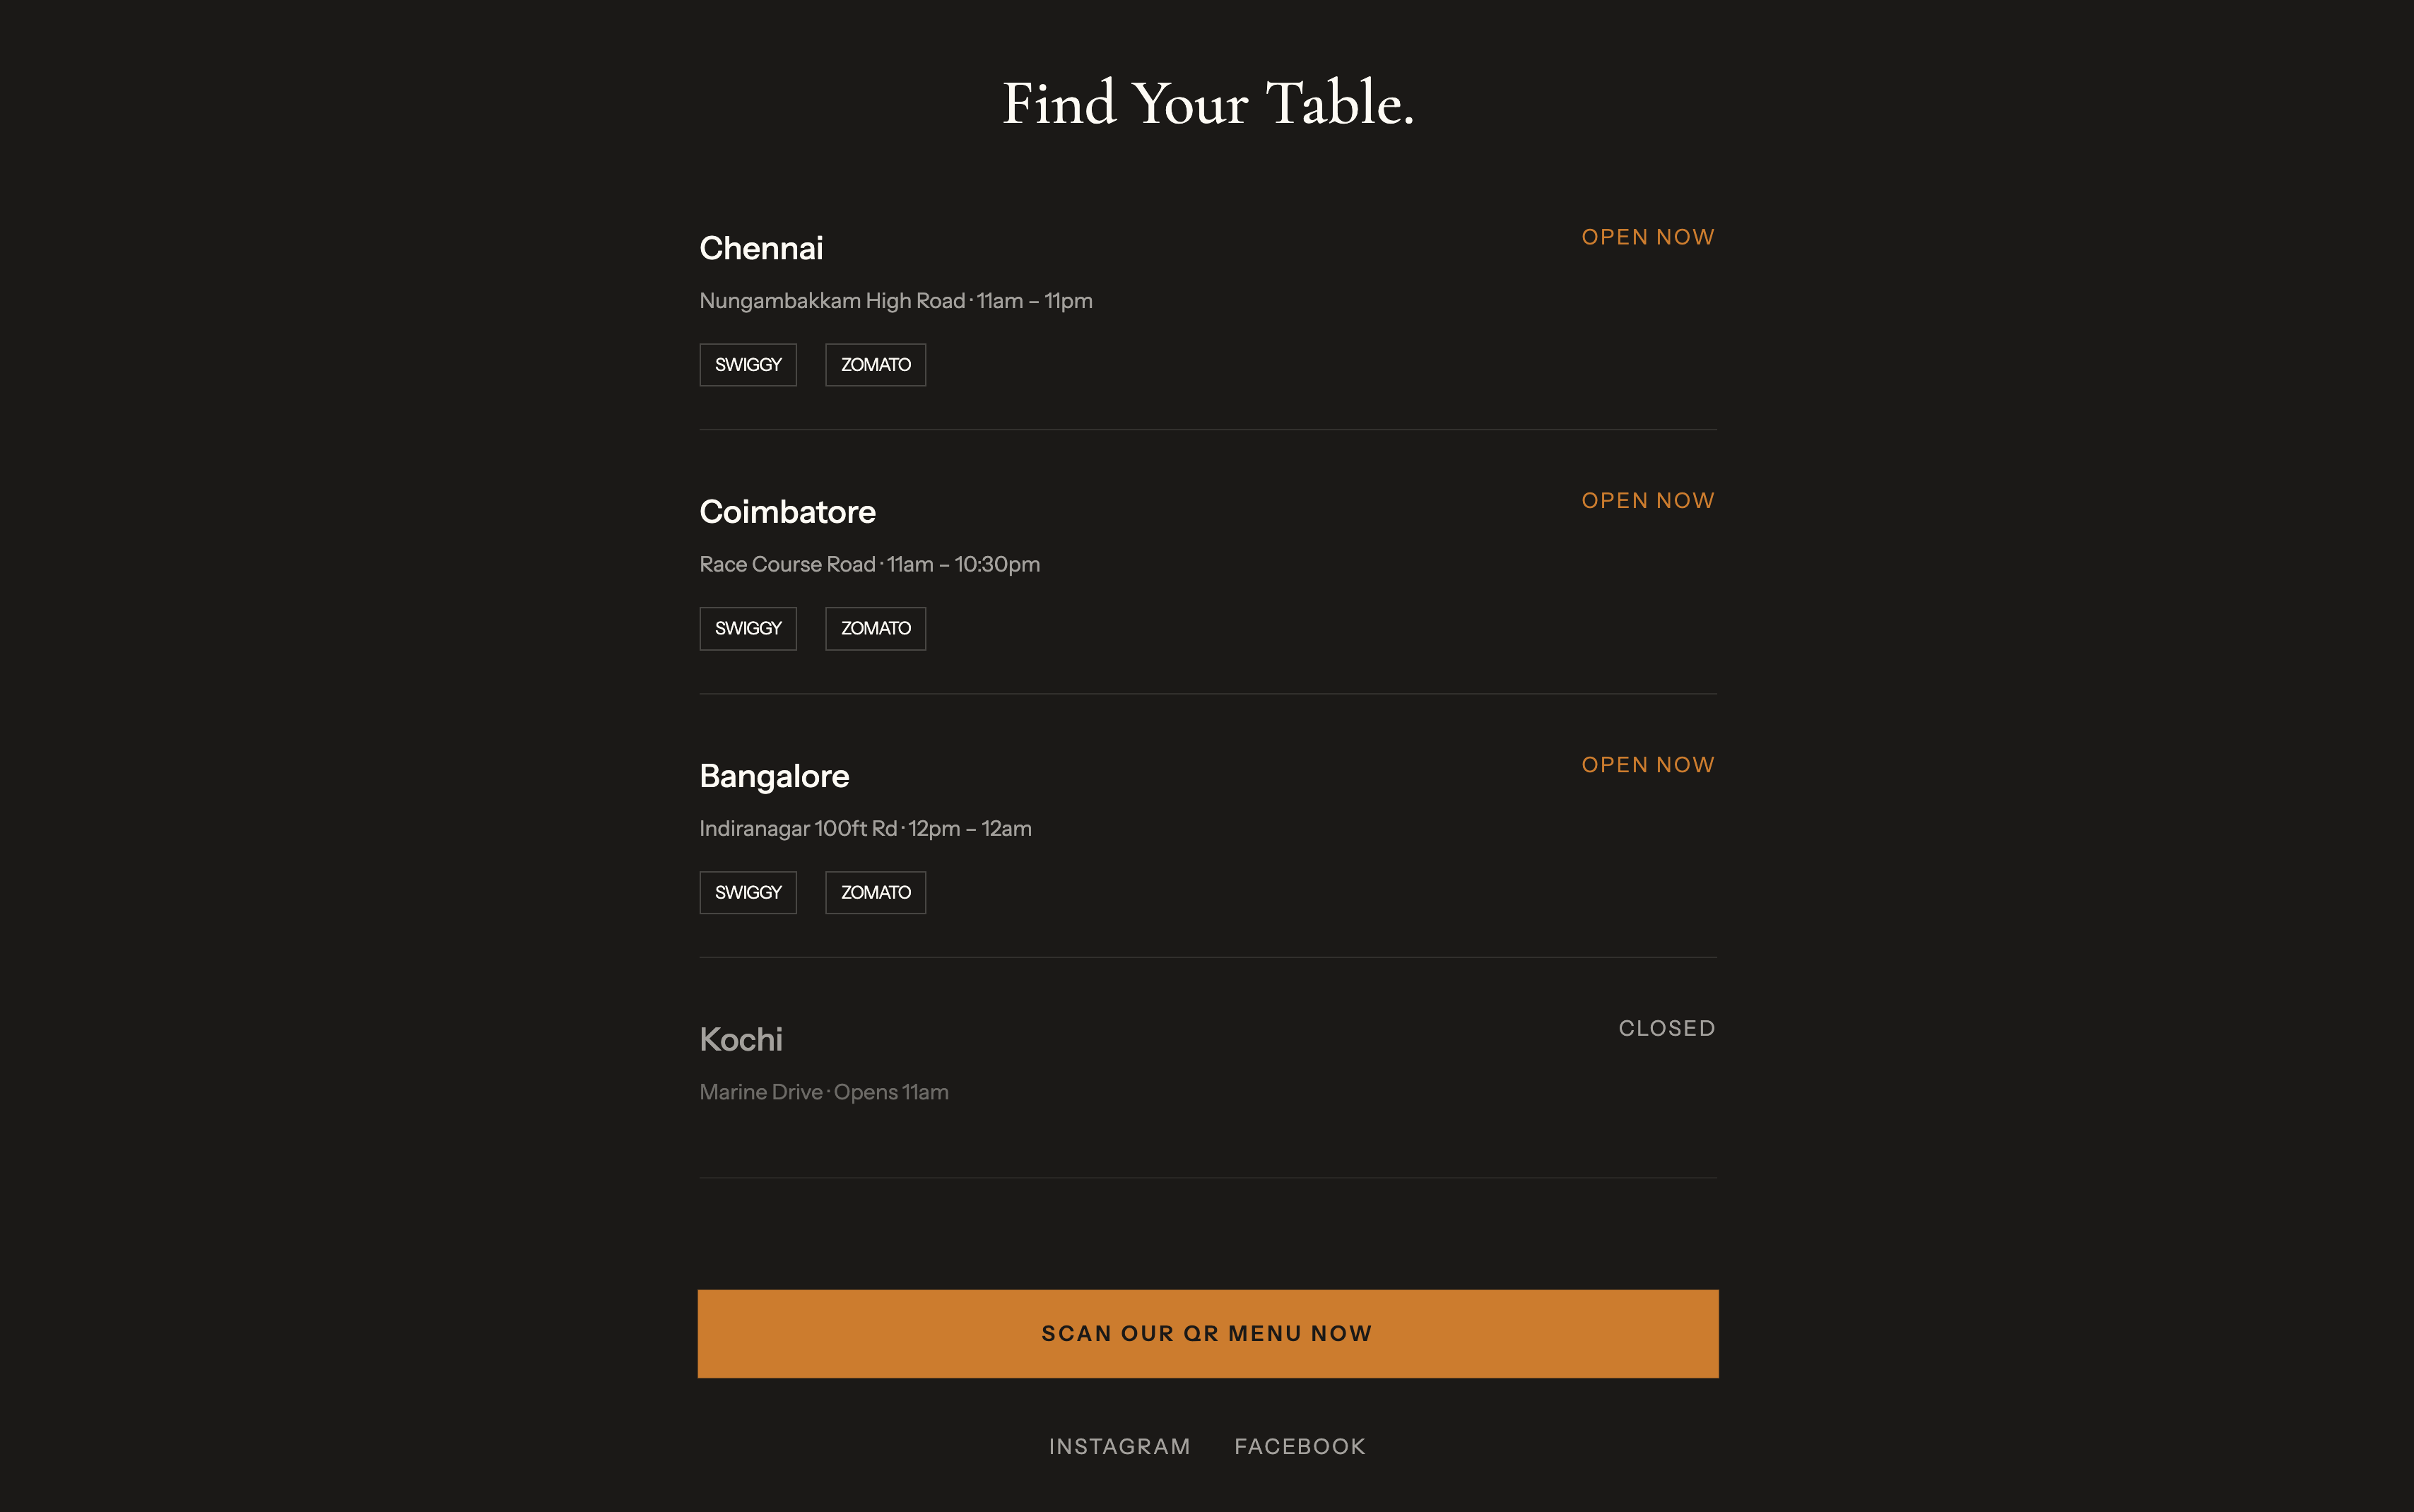2414x1512 pixels.
Task: Click Kochi's Closed status label
Action: (x=1667, y=1028)
